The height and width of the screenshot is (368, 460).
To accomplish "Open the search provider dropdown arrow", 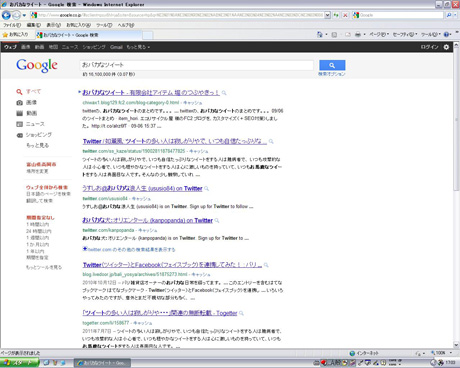I will coord(455,15).
